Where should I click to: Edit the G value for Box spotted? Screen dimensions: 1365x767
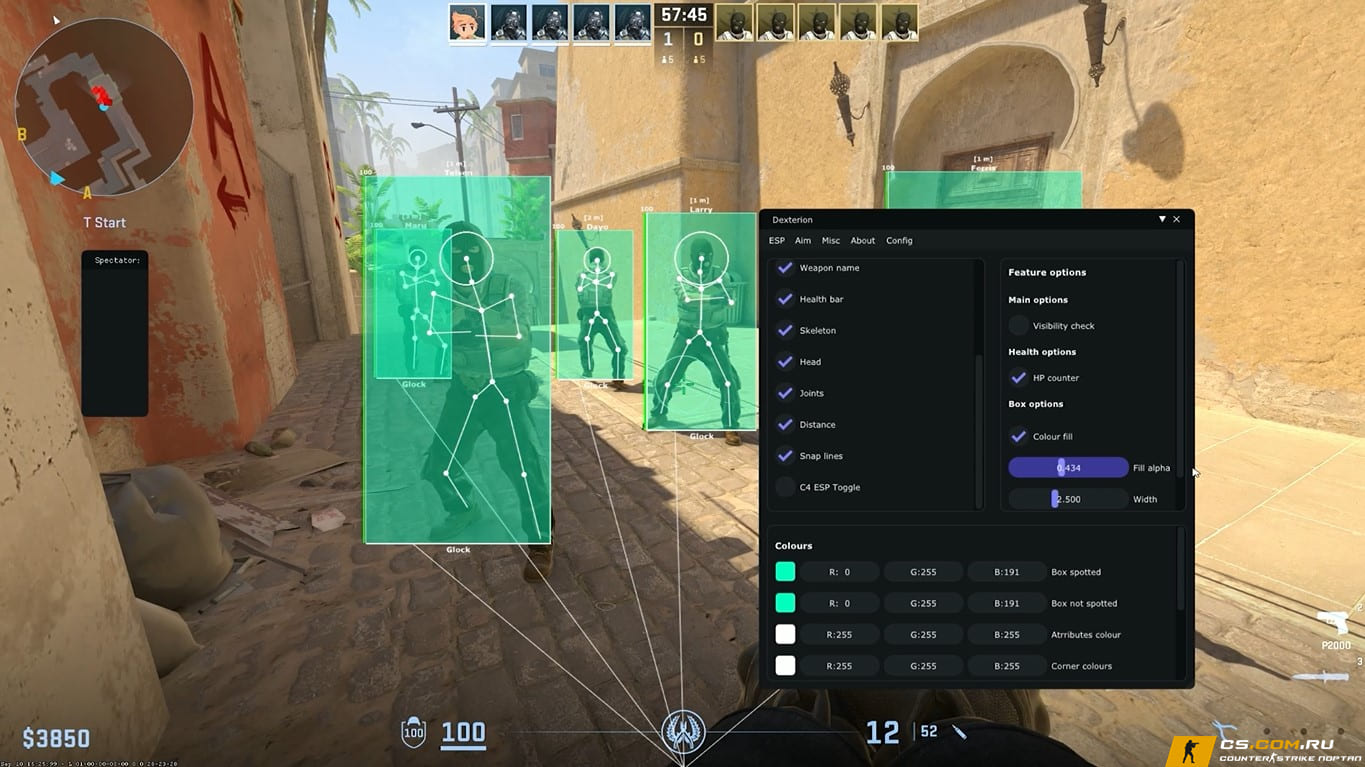point(923,572)
